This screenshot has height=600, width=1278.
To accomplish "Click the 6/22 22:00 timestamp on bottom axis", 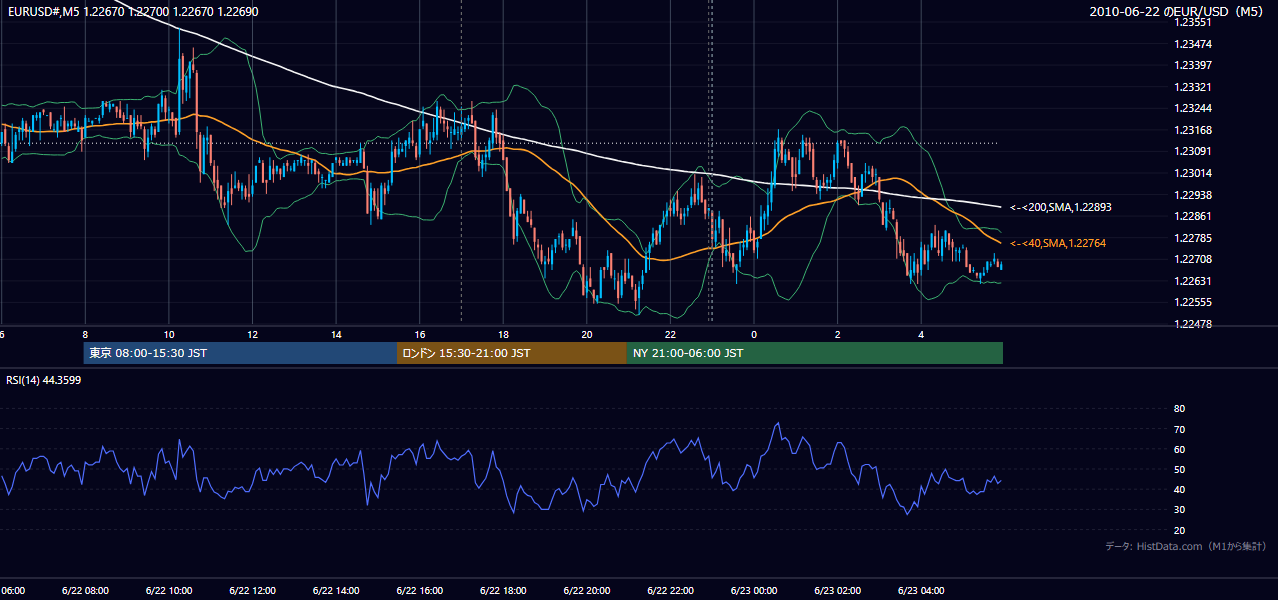I will [x=670, y=591].
